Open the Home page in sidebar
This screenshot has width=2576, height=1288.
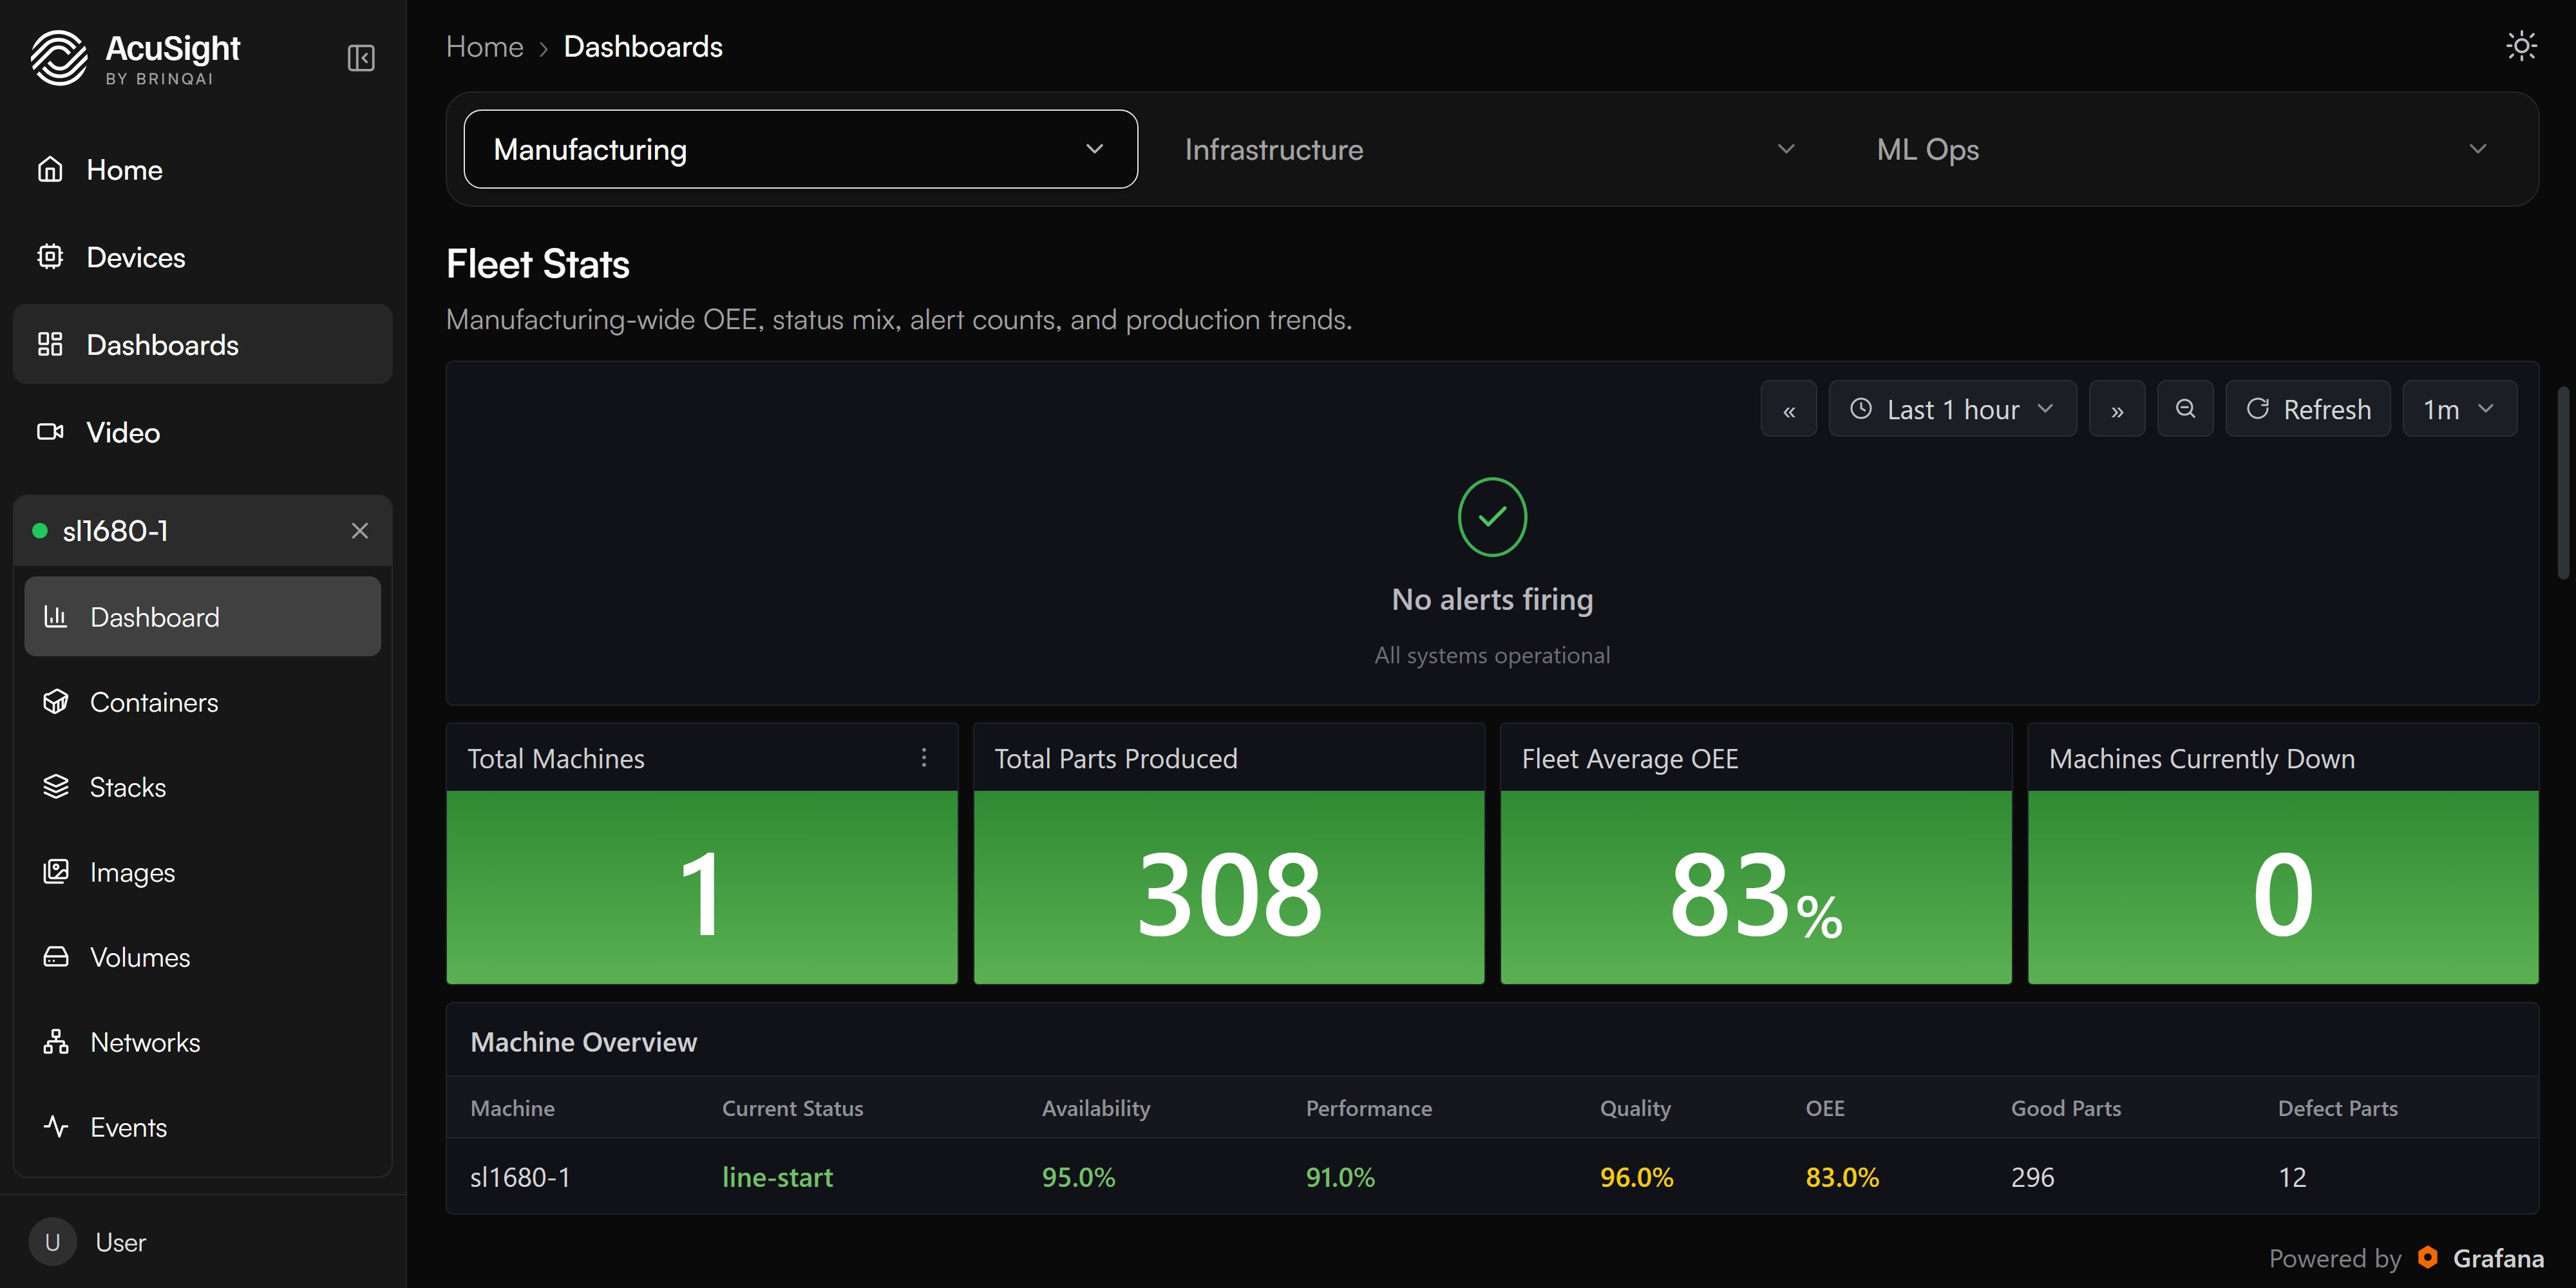click(x=202, y=170)
